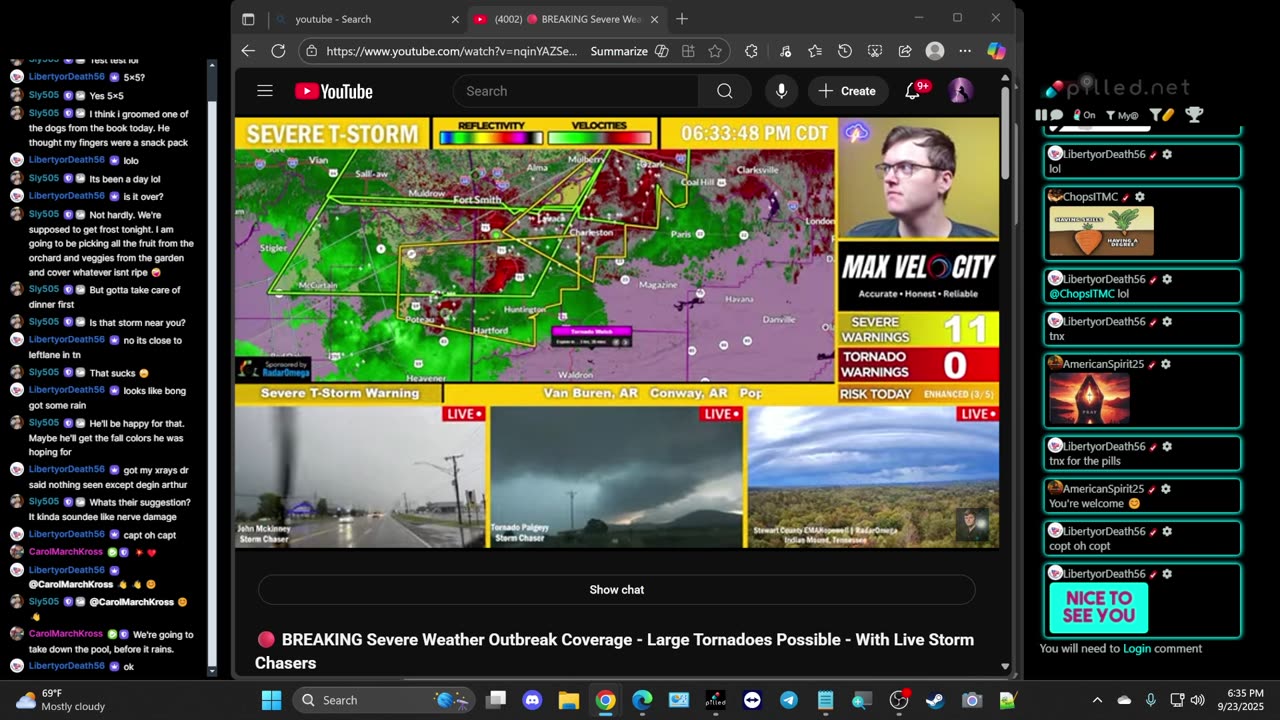Open browser history clock icon

click(x=845, y=51)
